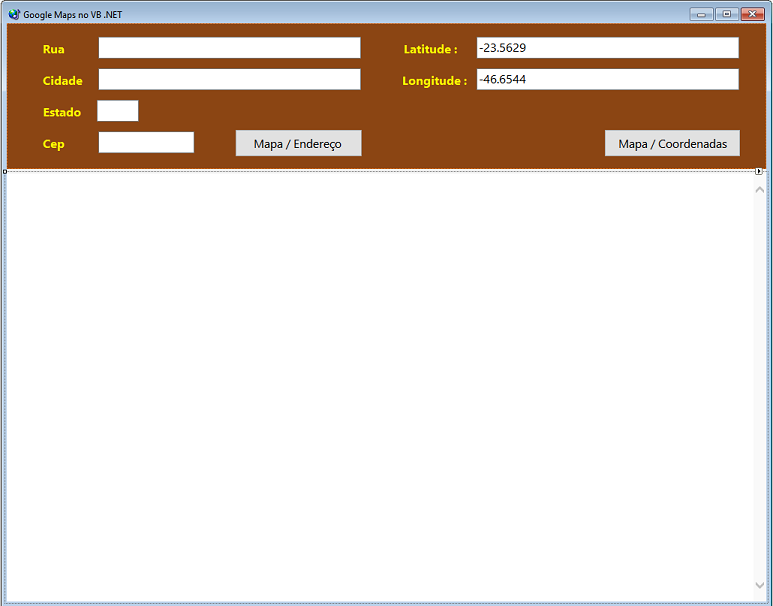Click the Latitude field showing -23.5629
The height and width of the screenshot is (606, 773).
607,48
